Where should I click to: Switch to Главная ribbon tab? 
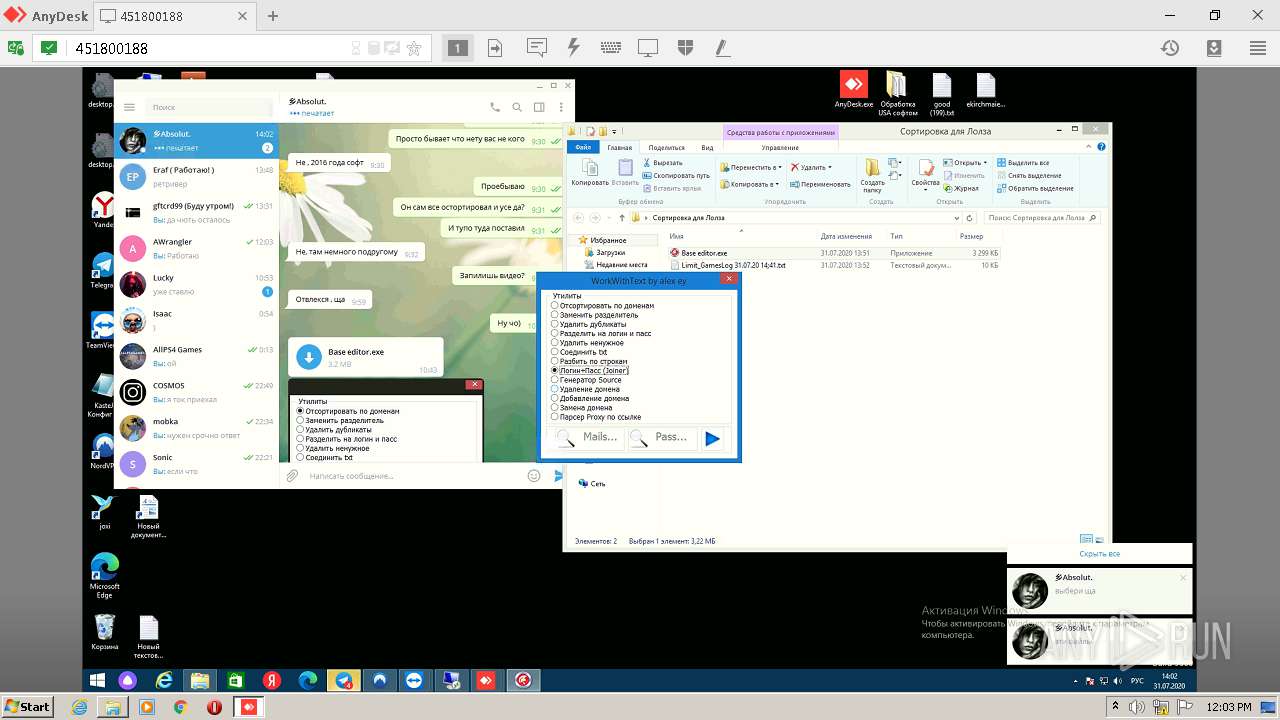(620, 147)
